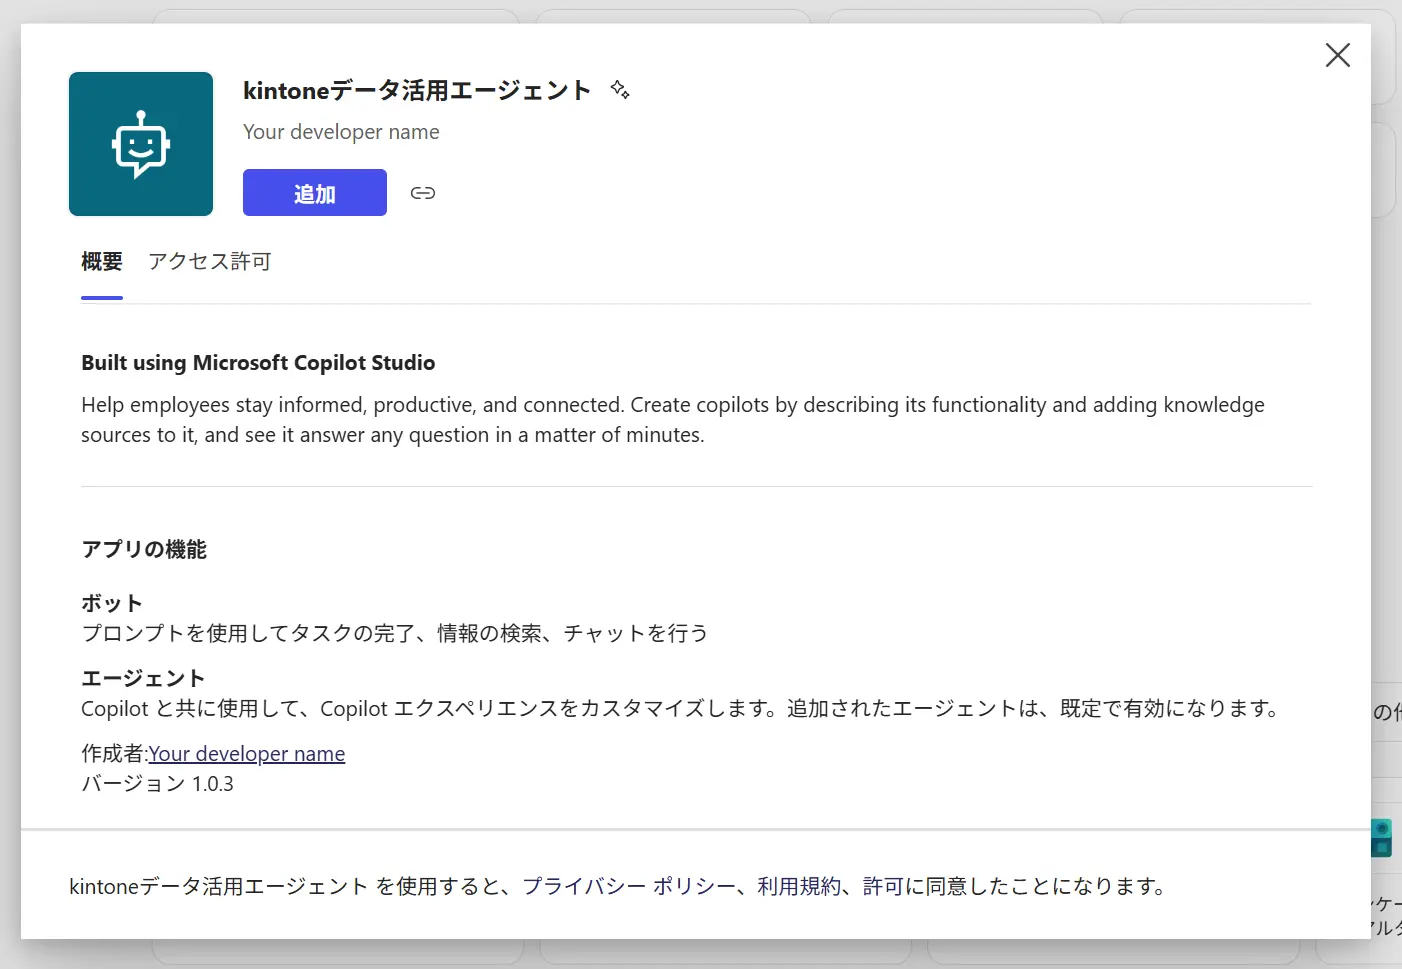Click the kintoneデータ活用エージェント title text
This screenshot has height=969, width=1402.
[x=417, y=91]
